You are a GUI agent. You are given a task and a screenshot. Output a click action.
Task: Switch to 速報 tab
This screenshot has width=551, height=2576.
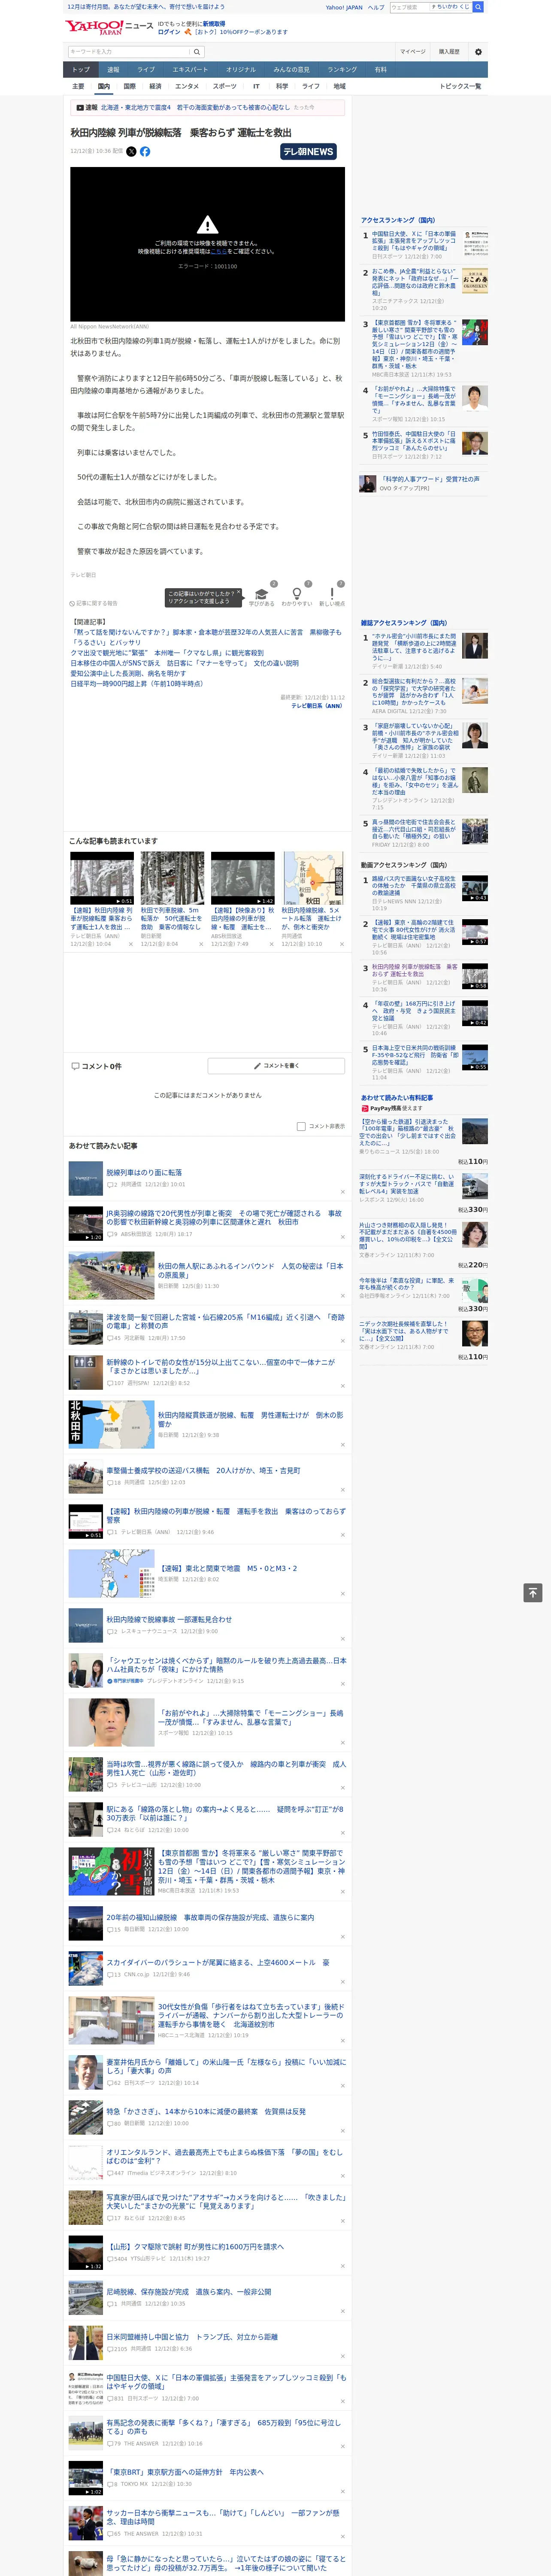point(113,70)
